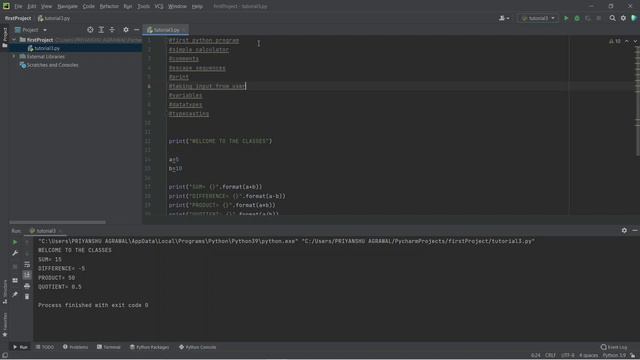
Task: Open IDE settings gear in top toolbar
Action: pos(623,18)
